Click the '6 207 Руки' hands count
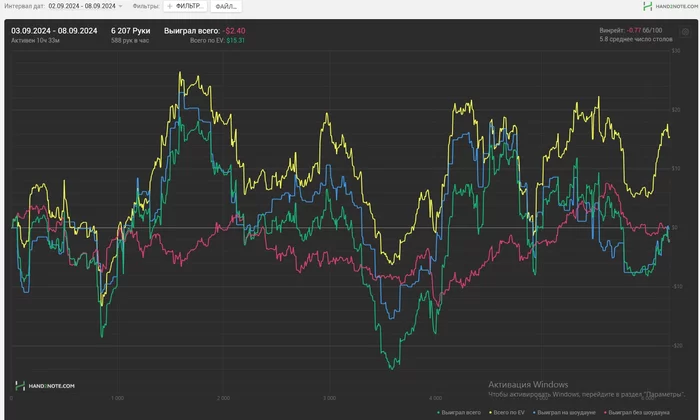The image size is (700, 420). pyautogui.click(x=130, y=31)
